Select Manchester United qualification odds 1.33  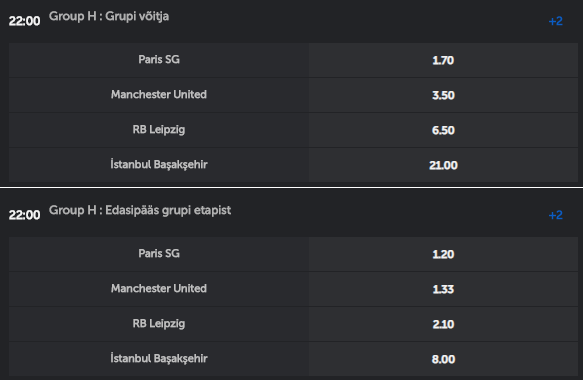(x=443, y=289)
